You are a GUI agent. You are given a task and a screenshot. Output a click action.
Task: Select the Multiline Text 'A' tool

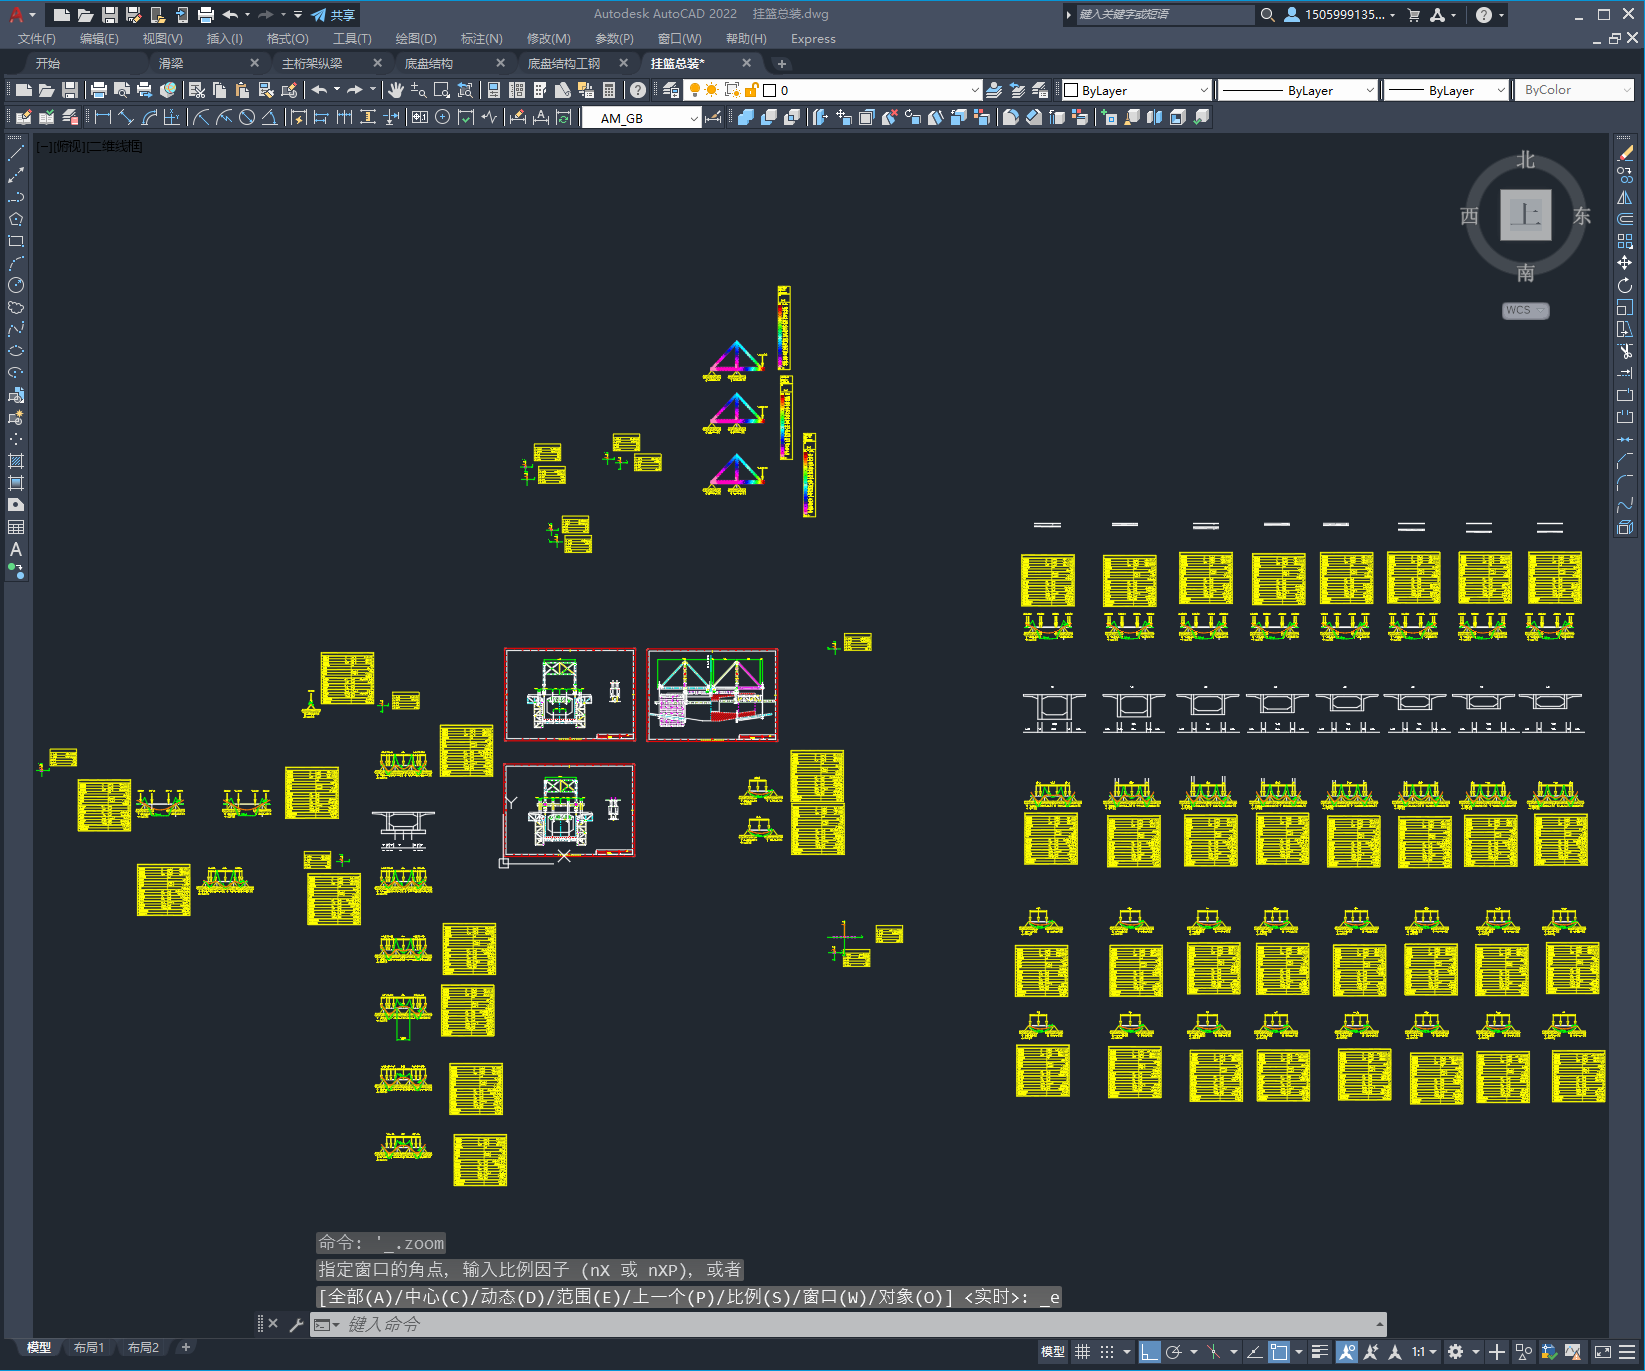coord(16,549)
